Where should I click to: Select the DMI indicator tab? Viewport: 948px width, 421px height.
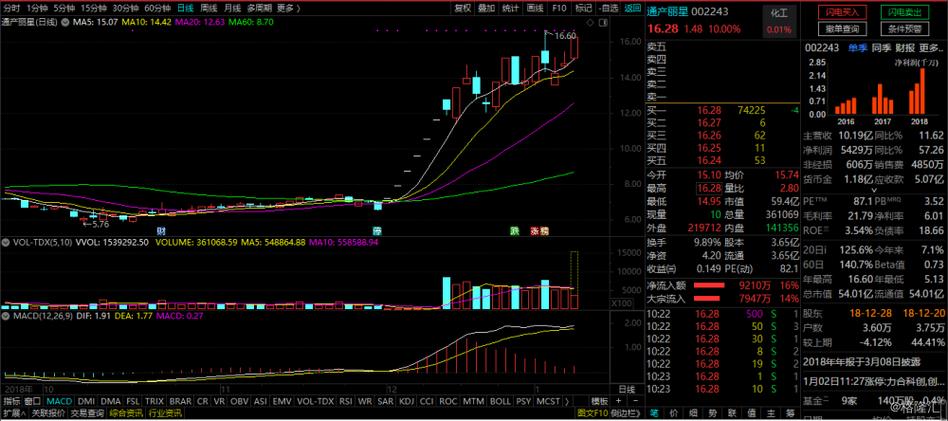point(86,401)
